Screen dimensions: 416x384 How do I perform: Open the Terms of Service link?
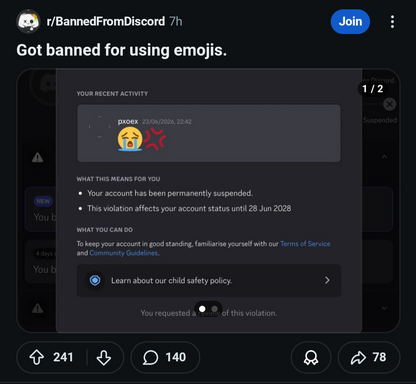coord(305,244)
